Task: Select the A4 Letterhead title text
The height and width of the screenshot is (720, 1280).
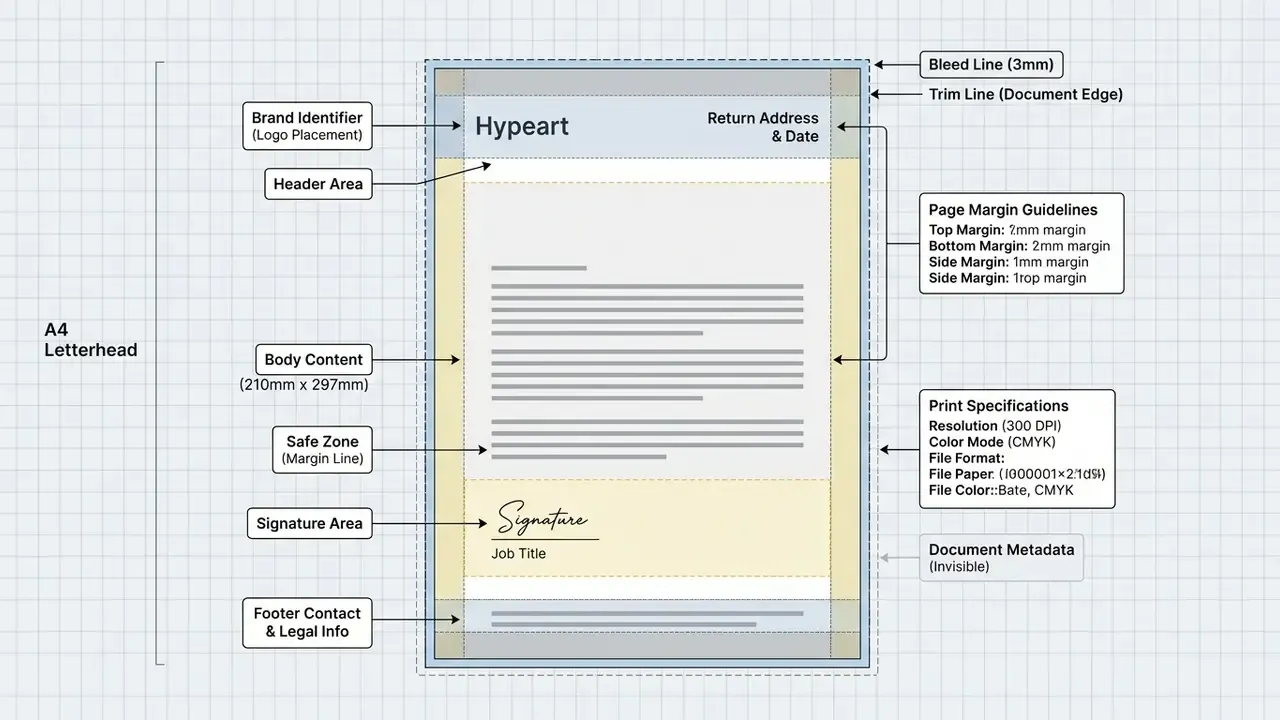Action: coord(91,340)
